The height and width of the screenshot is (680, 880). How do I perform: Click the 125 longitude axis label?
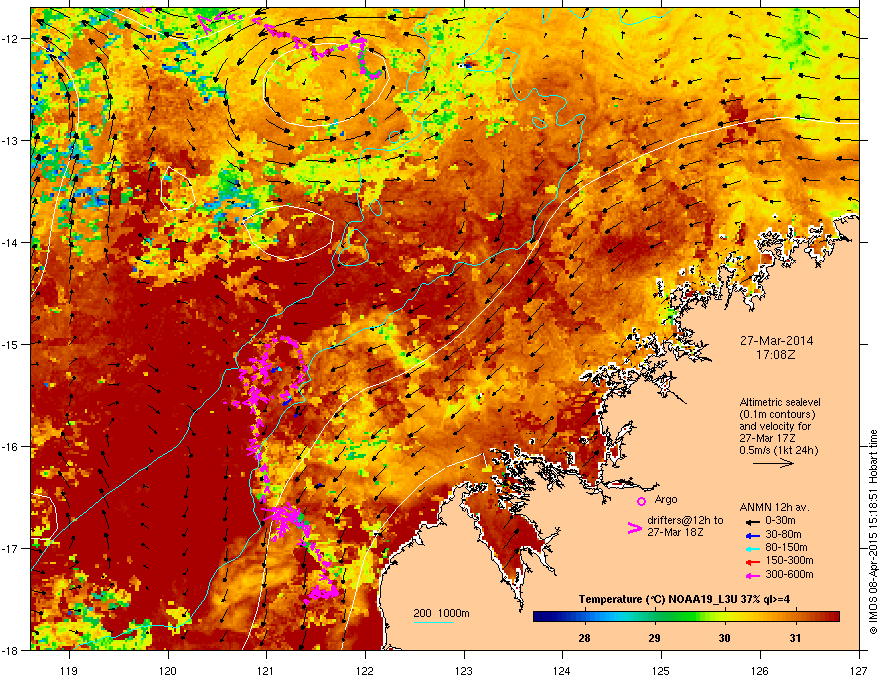pos(661,670)
